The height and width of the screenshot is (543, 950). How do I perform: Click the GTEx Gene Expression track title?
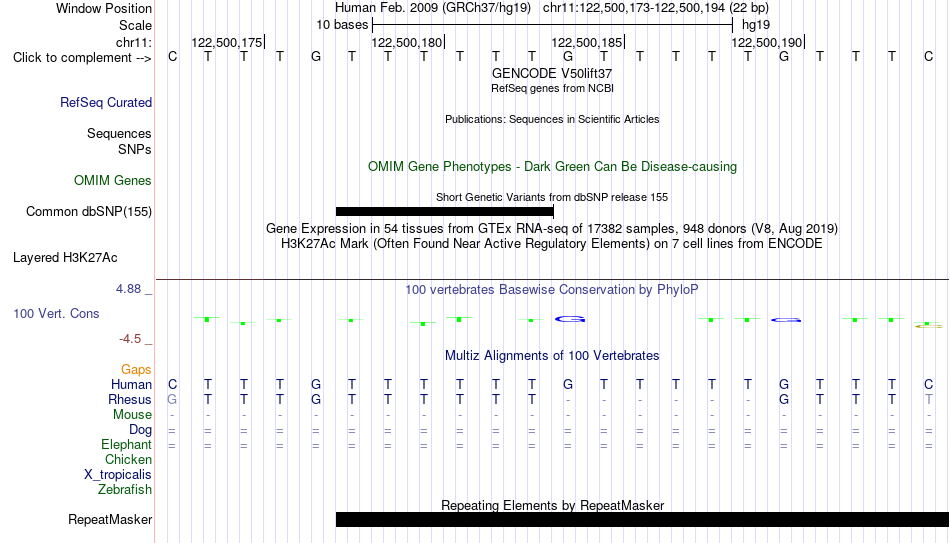coord(552,228)
